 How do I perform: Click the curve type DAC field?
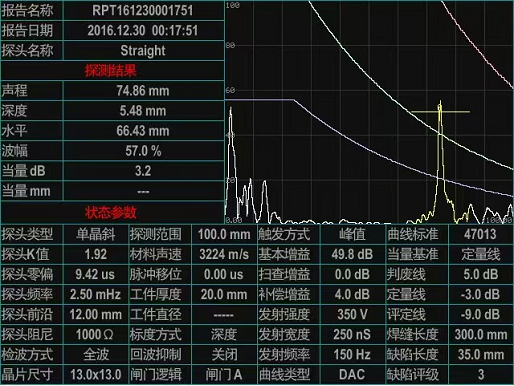pos(352,375)
